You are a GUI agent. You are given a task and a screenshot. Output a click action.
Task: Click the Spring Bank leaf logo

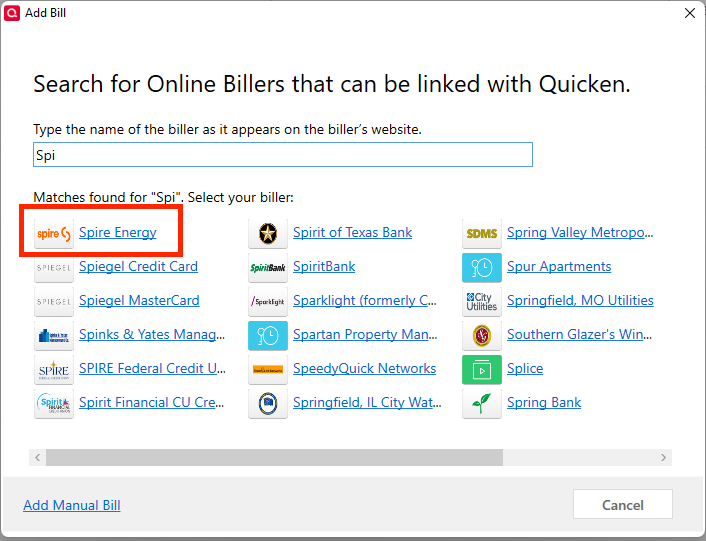(x=482, y=403)
